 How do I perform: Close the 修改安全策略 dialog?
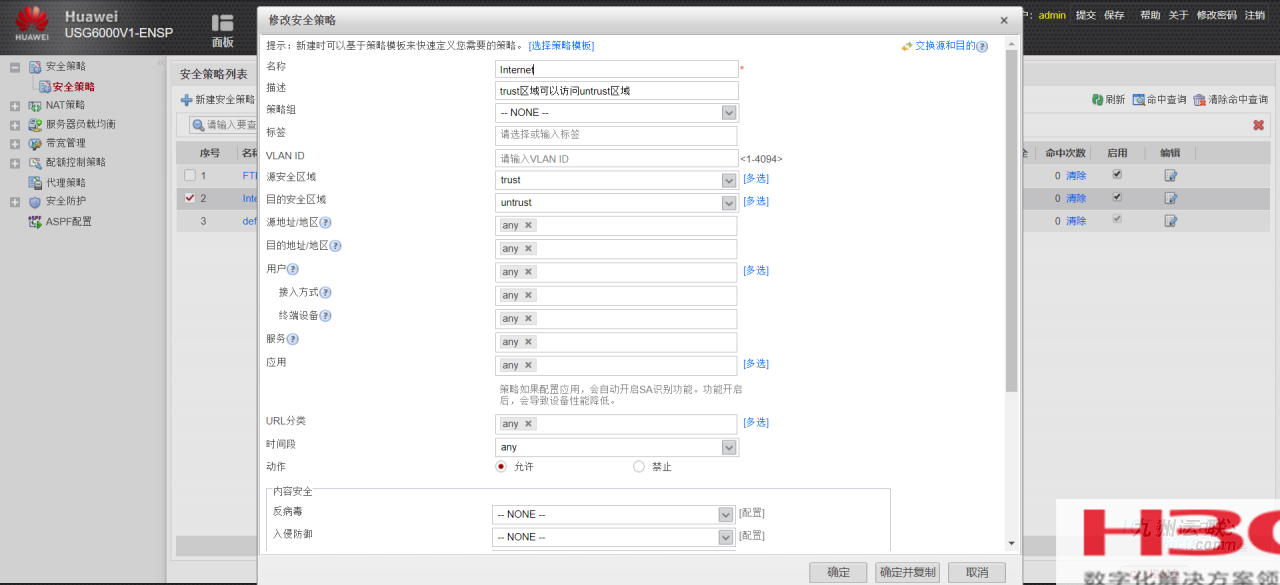point(1004,20)
